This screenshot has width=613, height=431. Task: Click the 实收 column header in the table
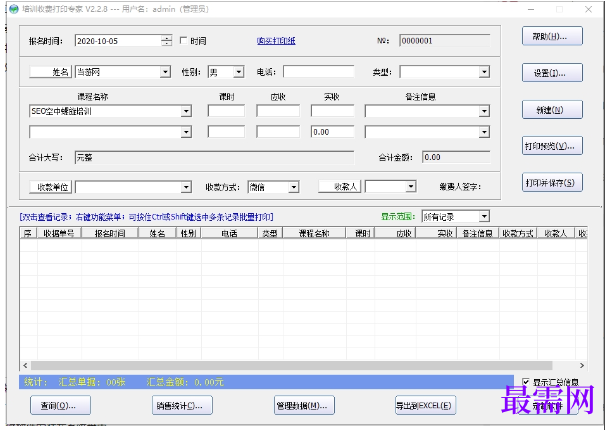(436, 233)
